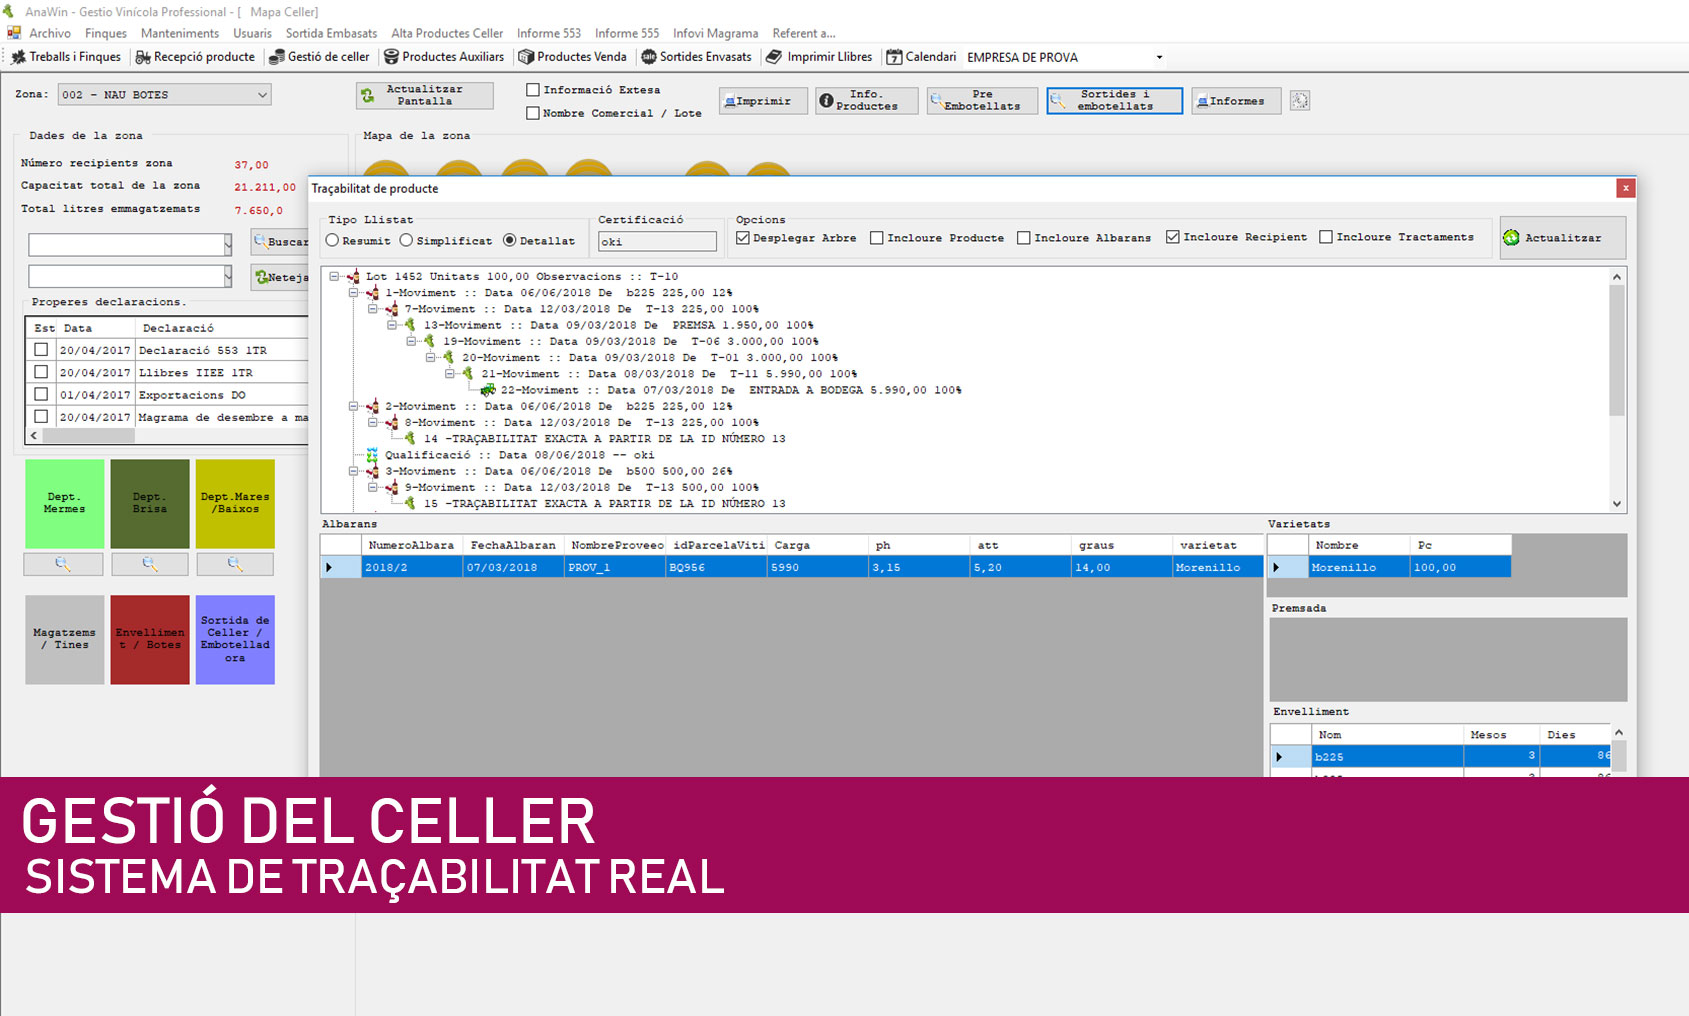This screenshot has width=1689, height=1016.
Task: Open the Calendari toolbar item
Action: (921, 57)
